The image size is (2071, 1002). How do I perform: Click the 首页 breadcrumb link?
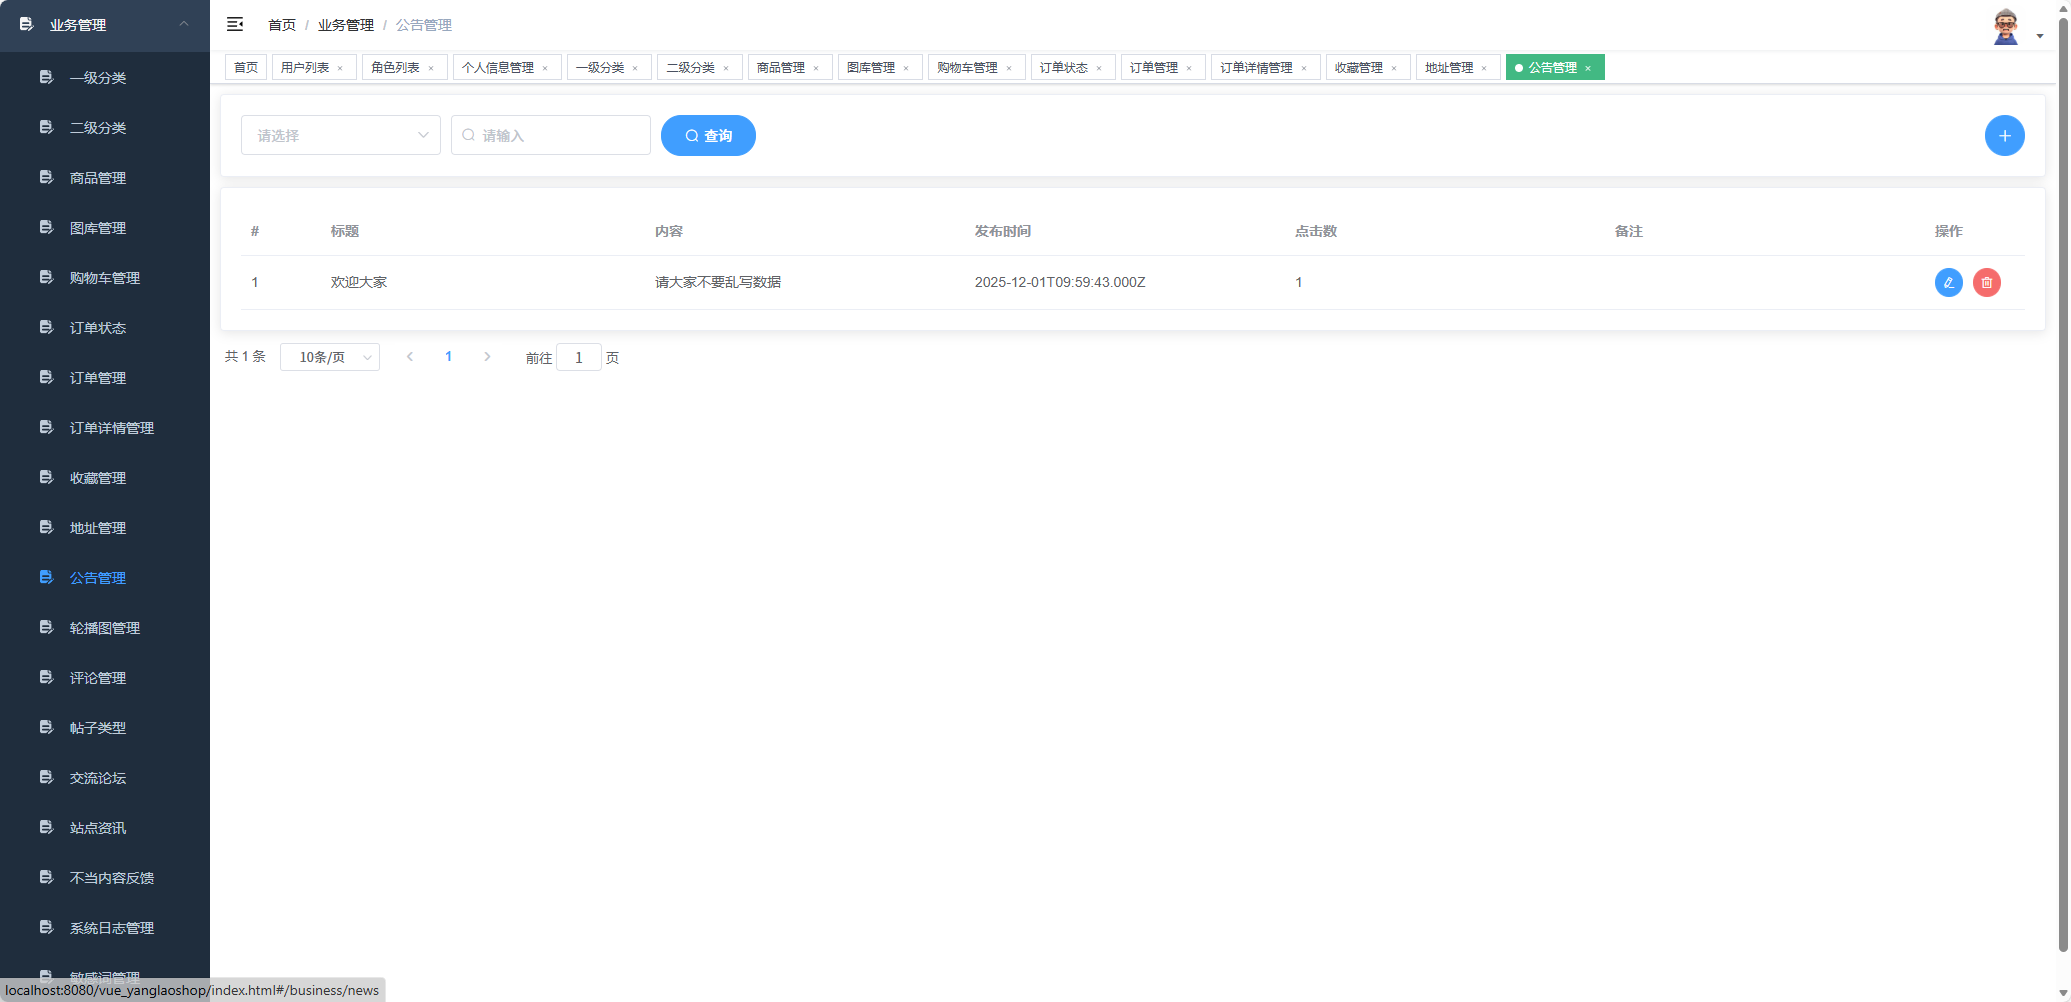(x=282, y=25)
